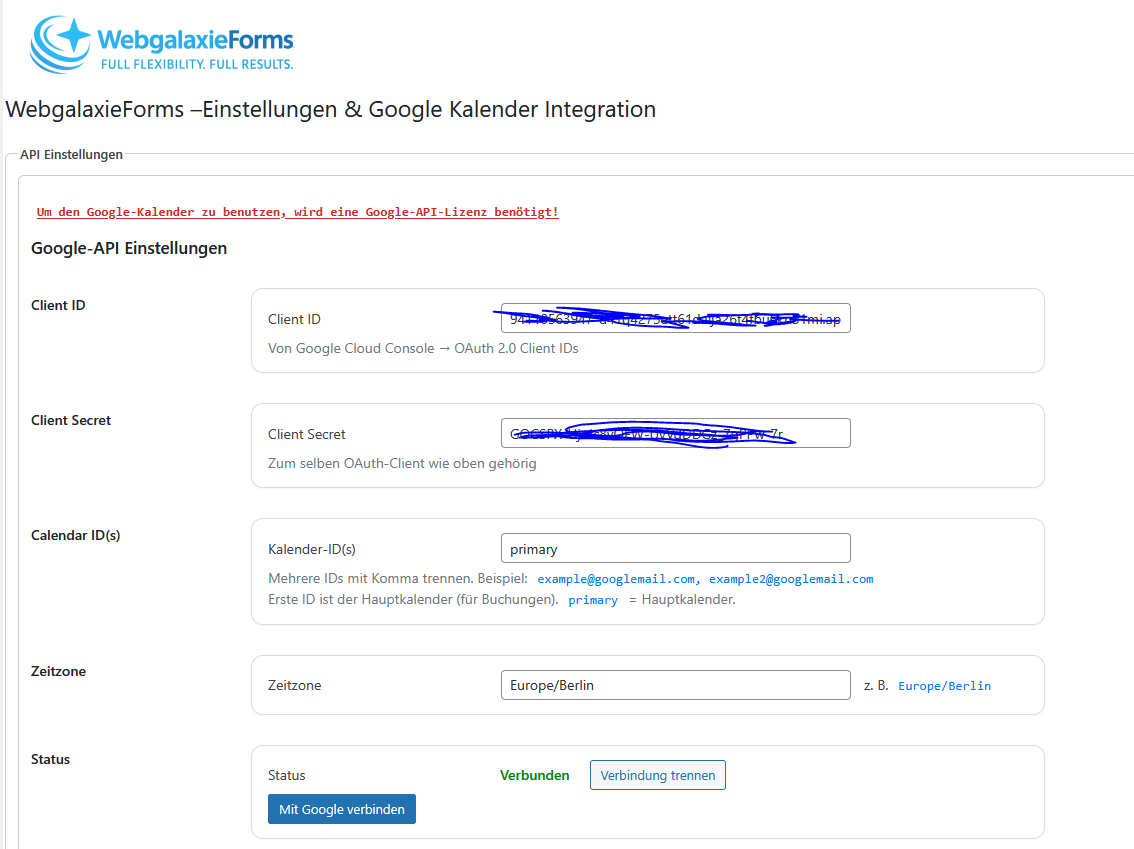Focus the Client ID input field

point(675,319)
